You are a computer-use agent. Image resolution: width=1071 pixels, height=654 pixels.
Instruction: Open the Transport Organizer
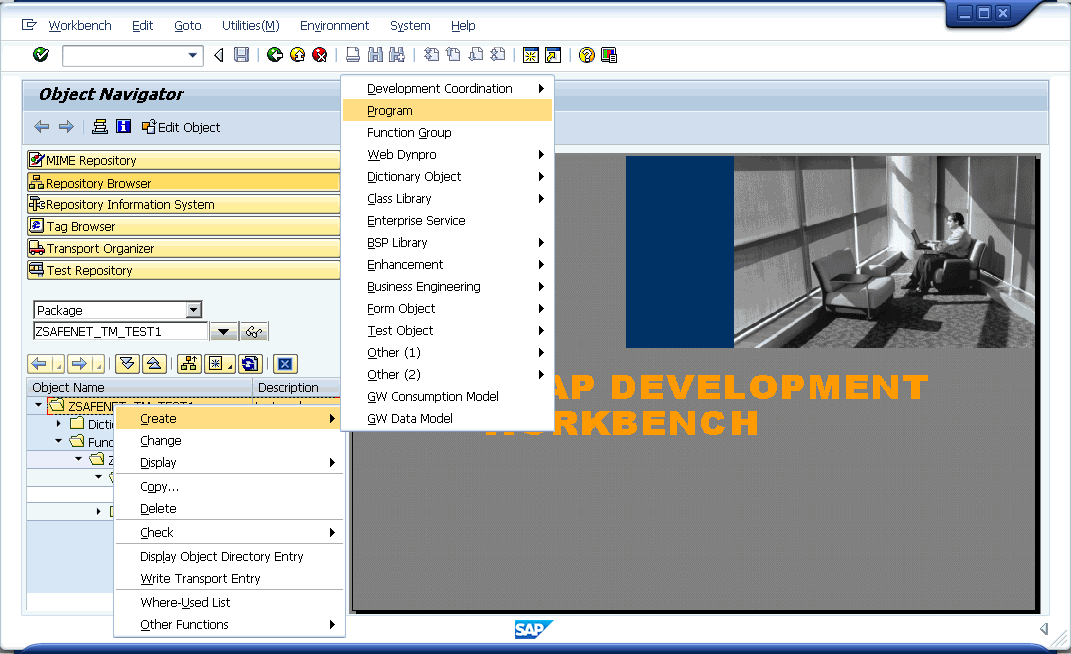point(184,248)
